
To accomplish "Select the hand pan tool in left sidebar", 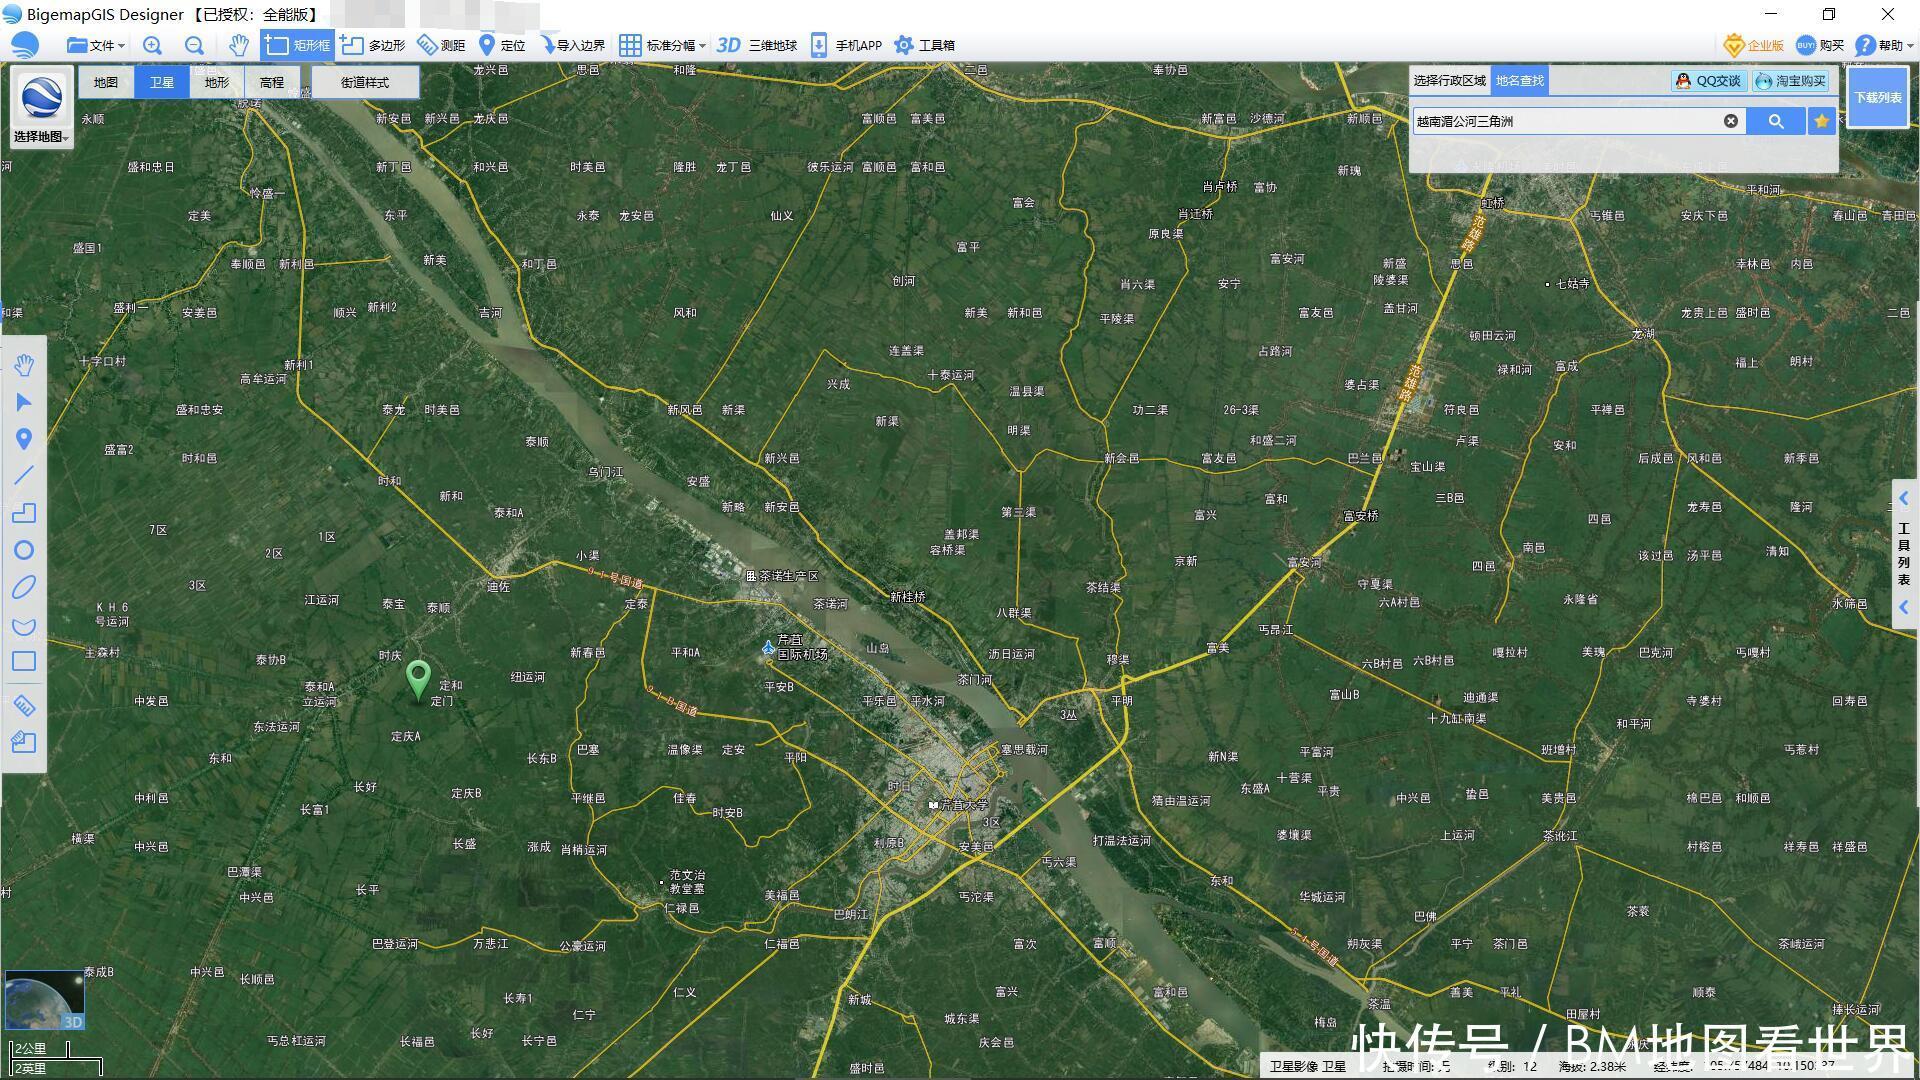I will click(24, 365).
